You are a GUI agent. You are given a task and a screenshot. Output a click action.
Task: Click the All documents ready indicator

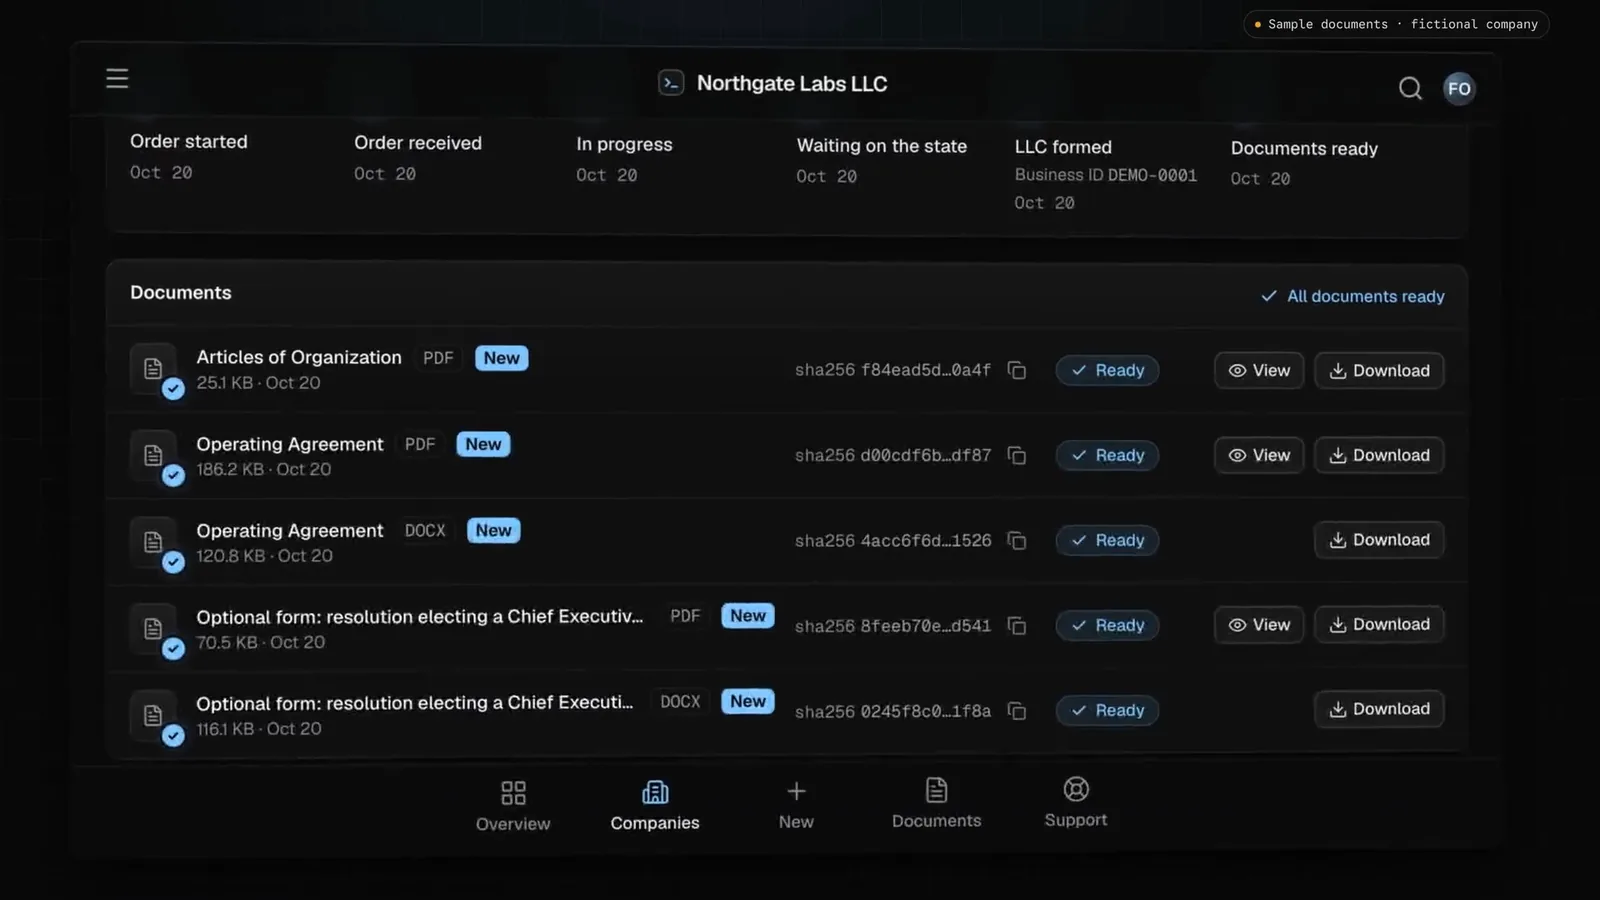click(x=1353, y=296)
